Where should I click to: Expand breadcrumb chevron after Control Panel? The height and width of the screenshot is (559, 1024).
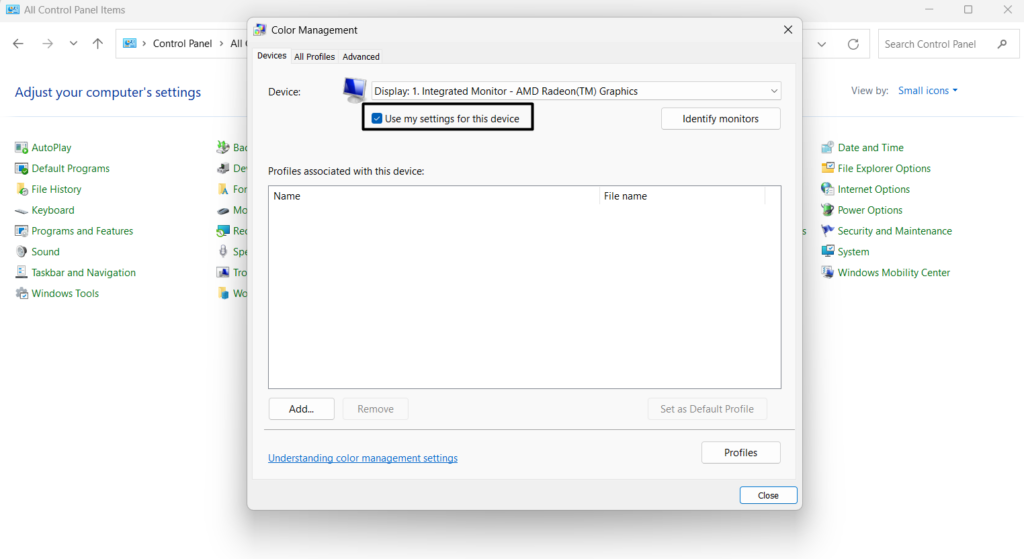click(221, 44)
